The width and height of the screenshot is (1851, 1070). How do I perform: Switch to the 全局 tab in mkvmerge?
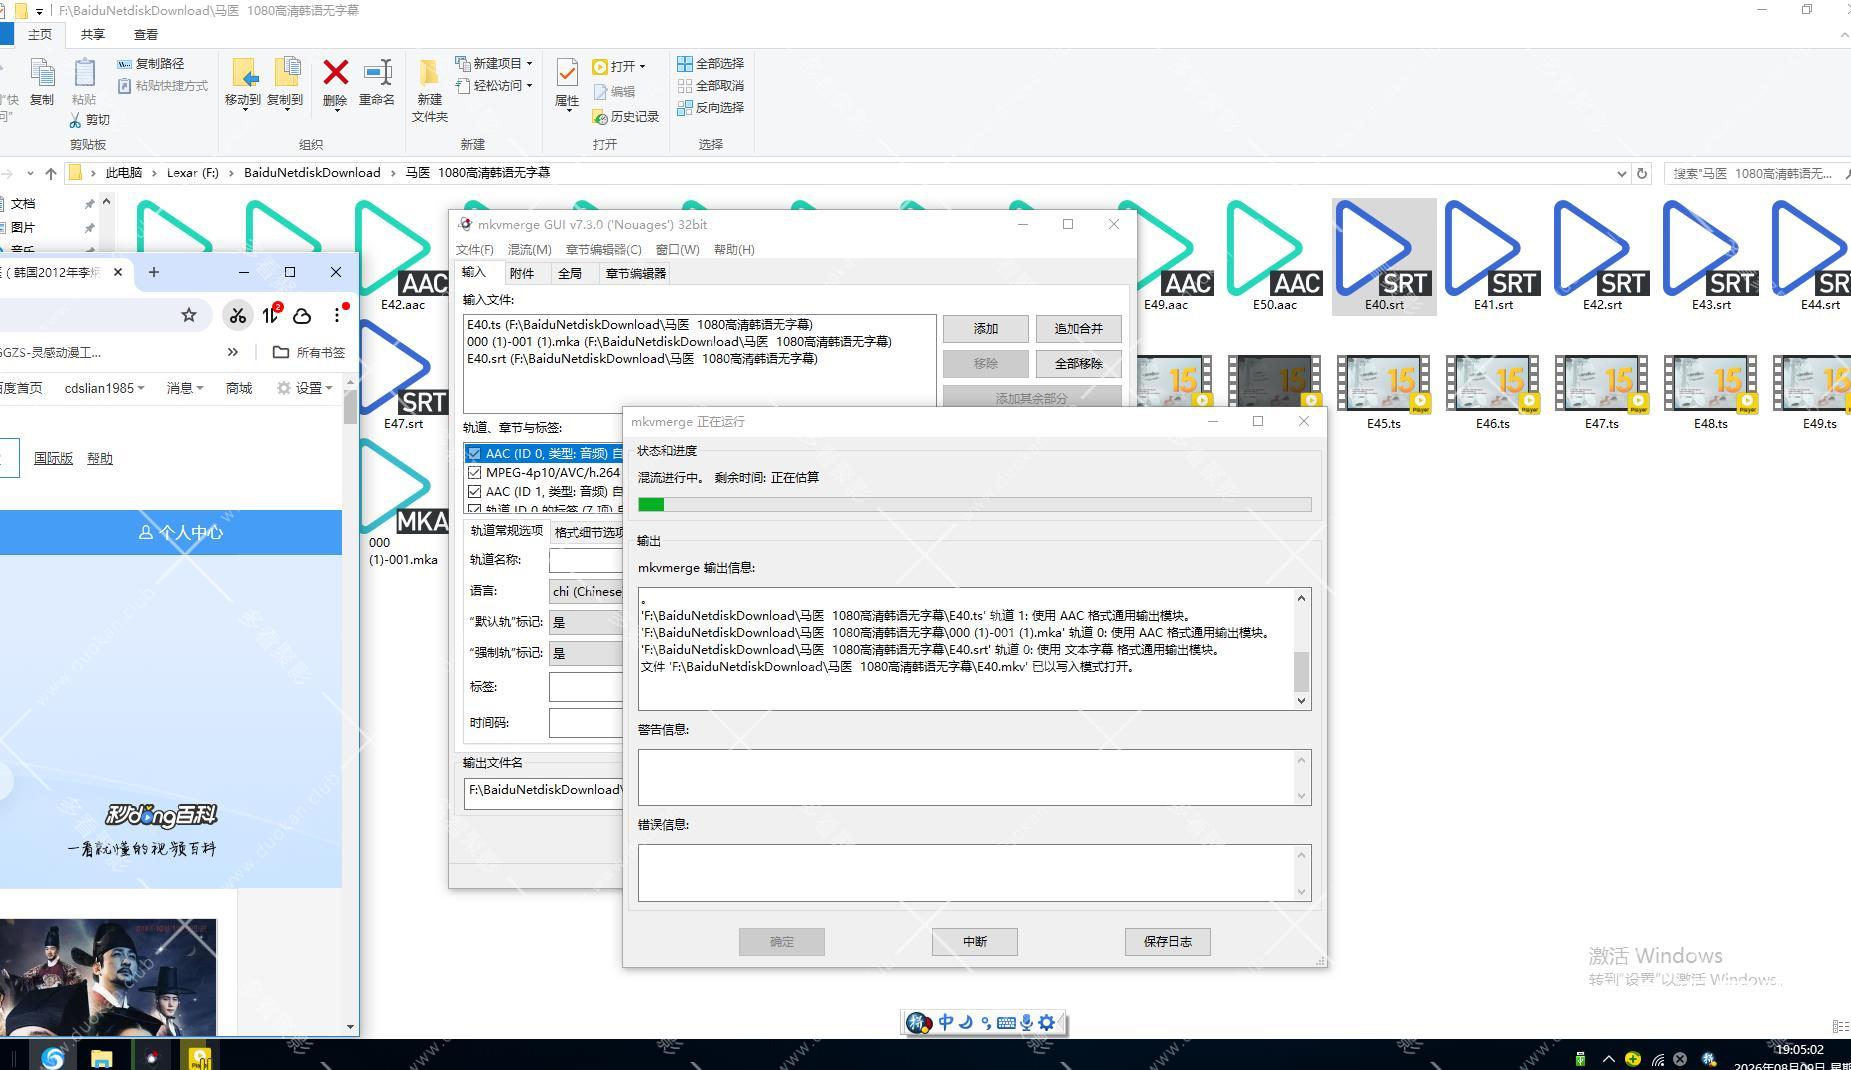(570, 274)
